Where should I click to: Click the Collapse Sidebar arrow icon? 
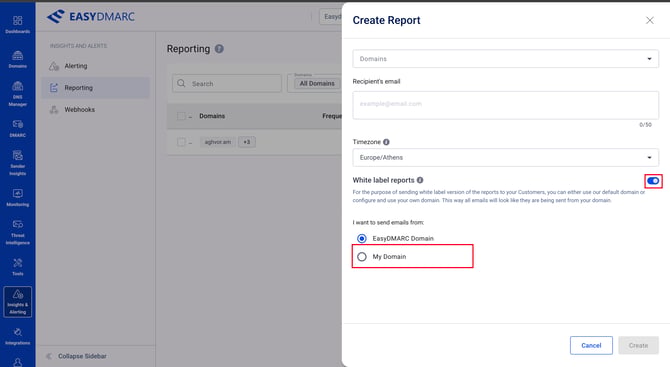point(49,356)
